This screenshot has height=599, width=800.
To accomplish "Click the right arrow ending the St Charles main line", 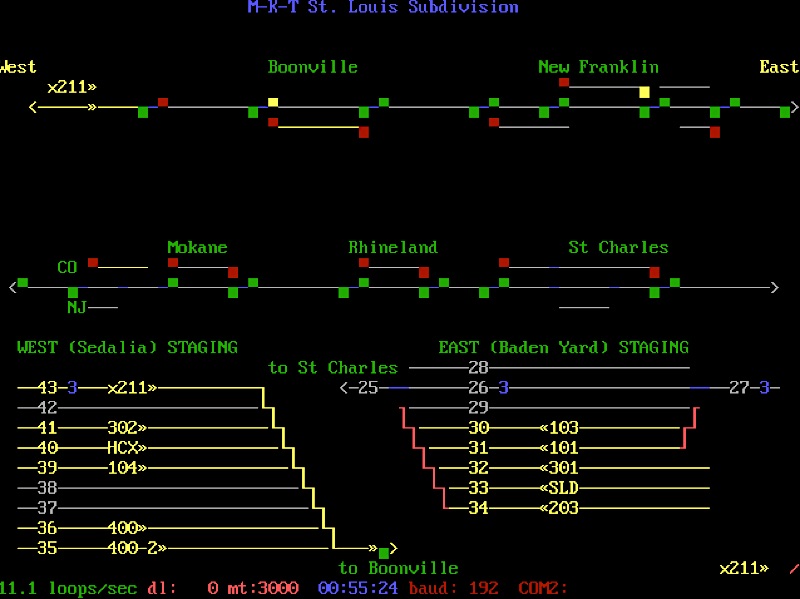I will (x=774, y=287).
